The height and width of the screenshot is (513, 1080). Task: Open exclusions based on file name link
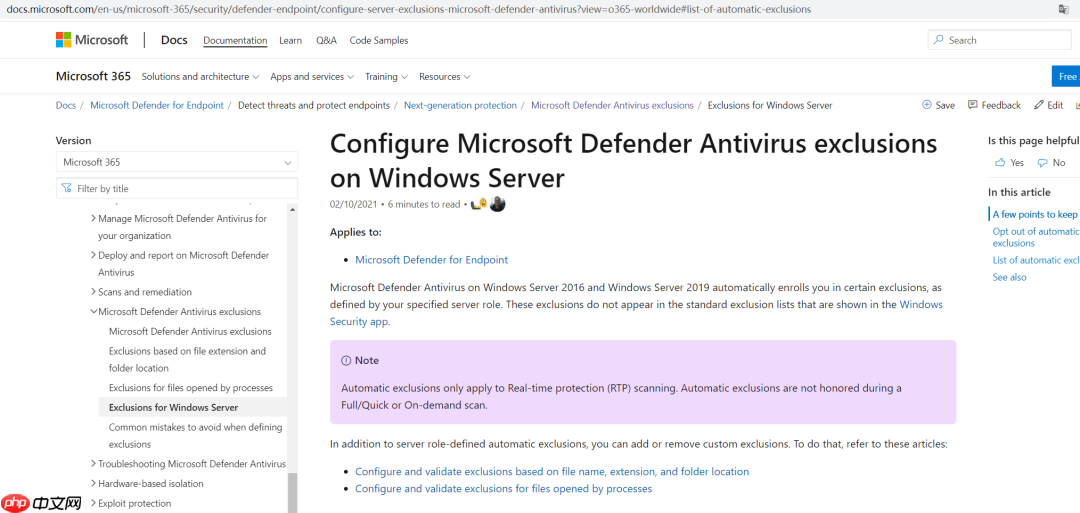pos(552,472)
